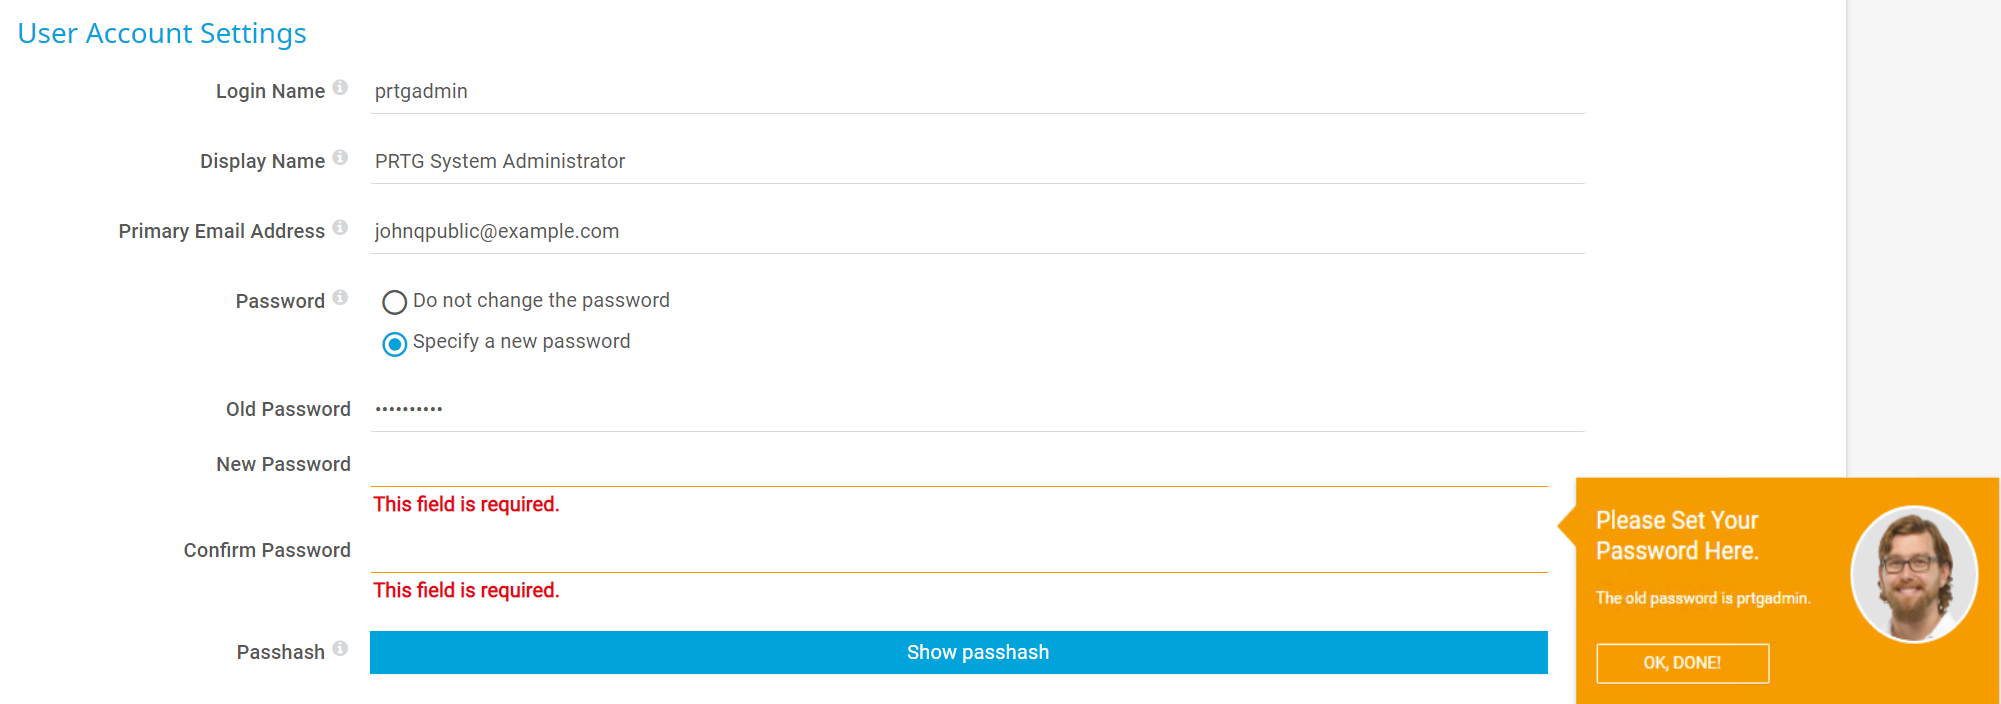Image resolution: width=2001 pixels, height=704 pixels.
Task: Click the User Account Settings heading
Action: point(162,34)
